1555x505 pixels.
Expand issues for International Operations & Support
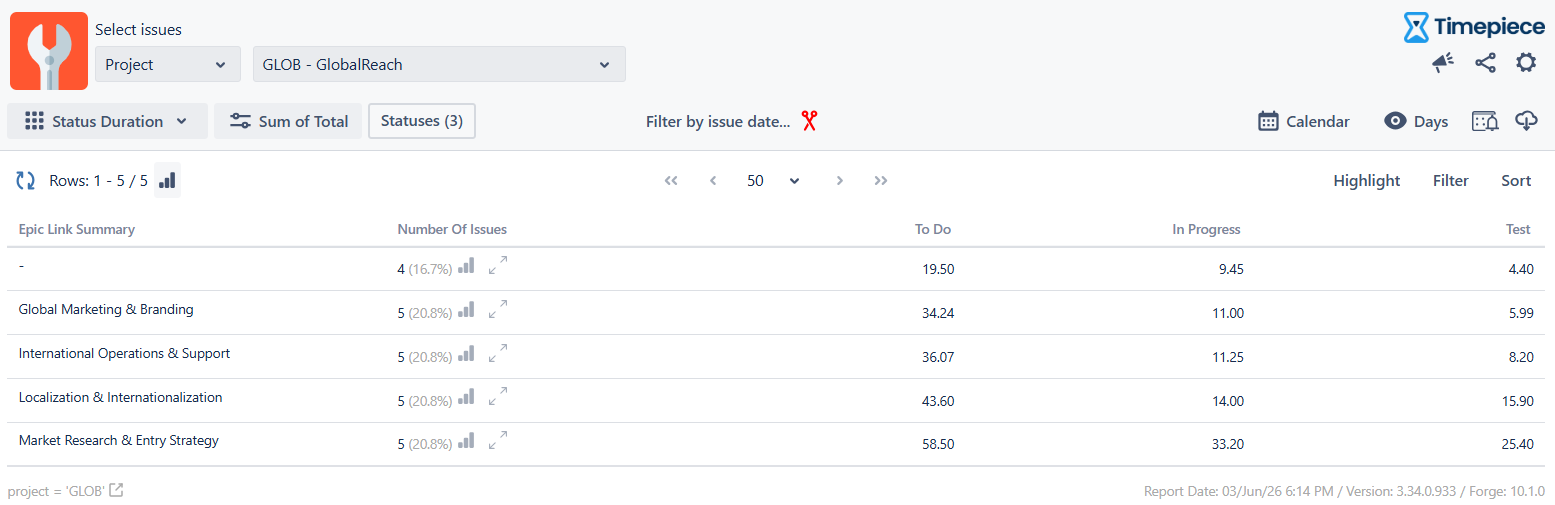[498, 354]
